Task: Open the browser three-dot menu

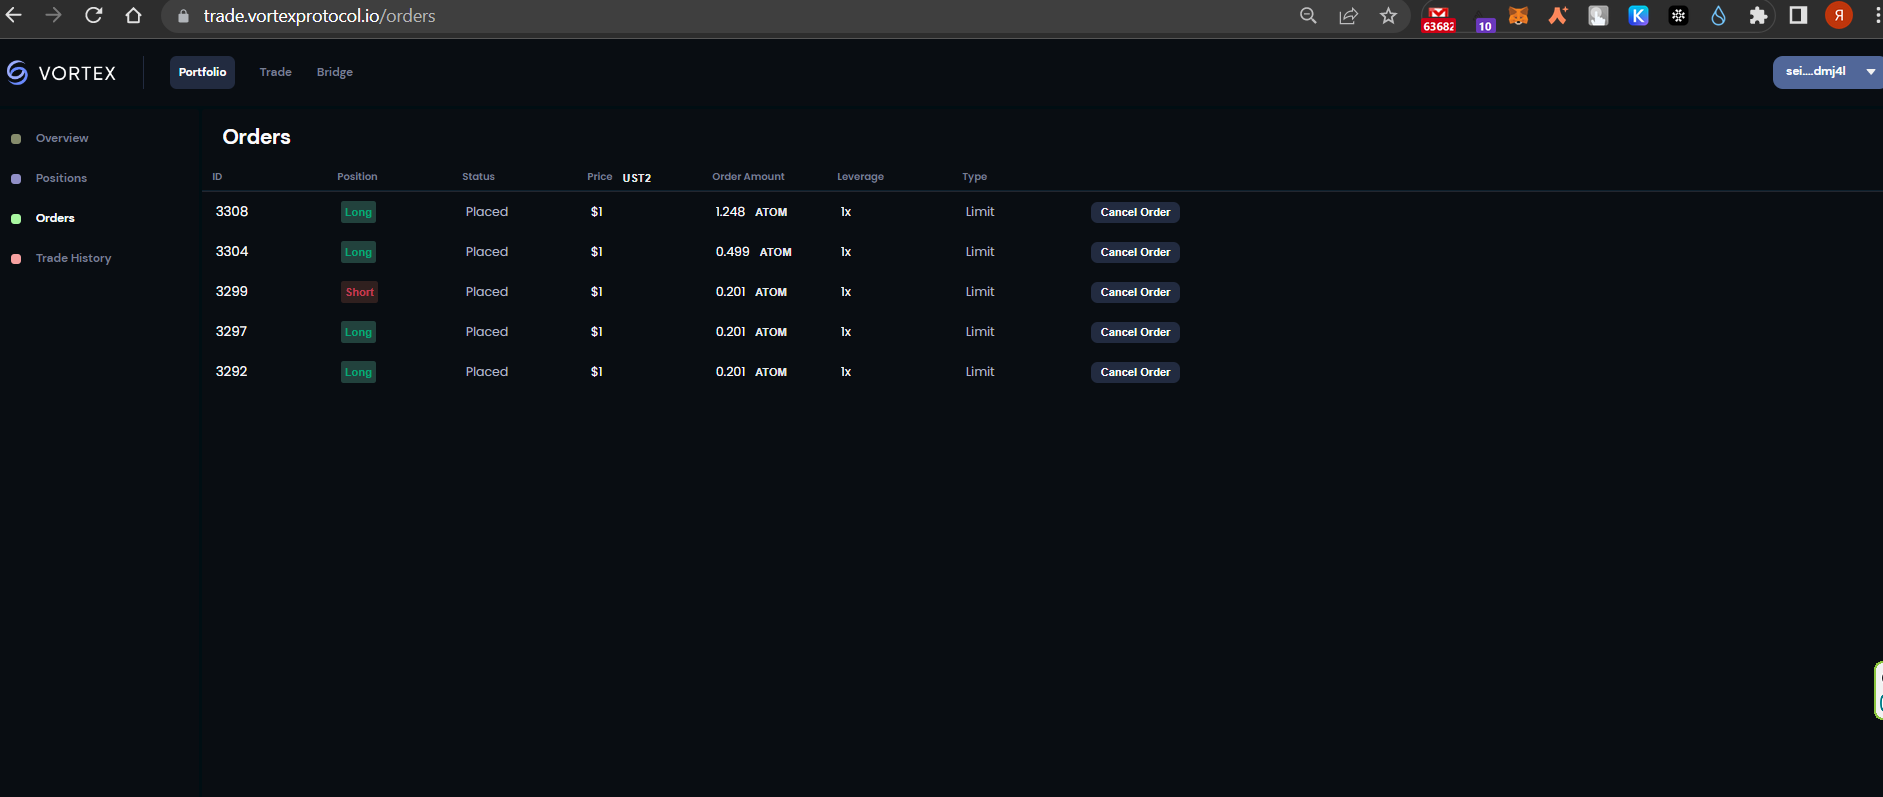Action: tap(1877, 15)
